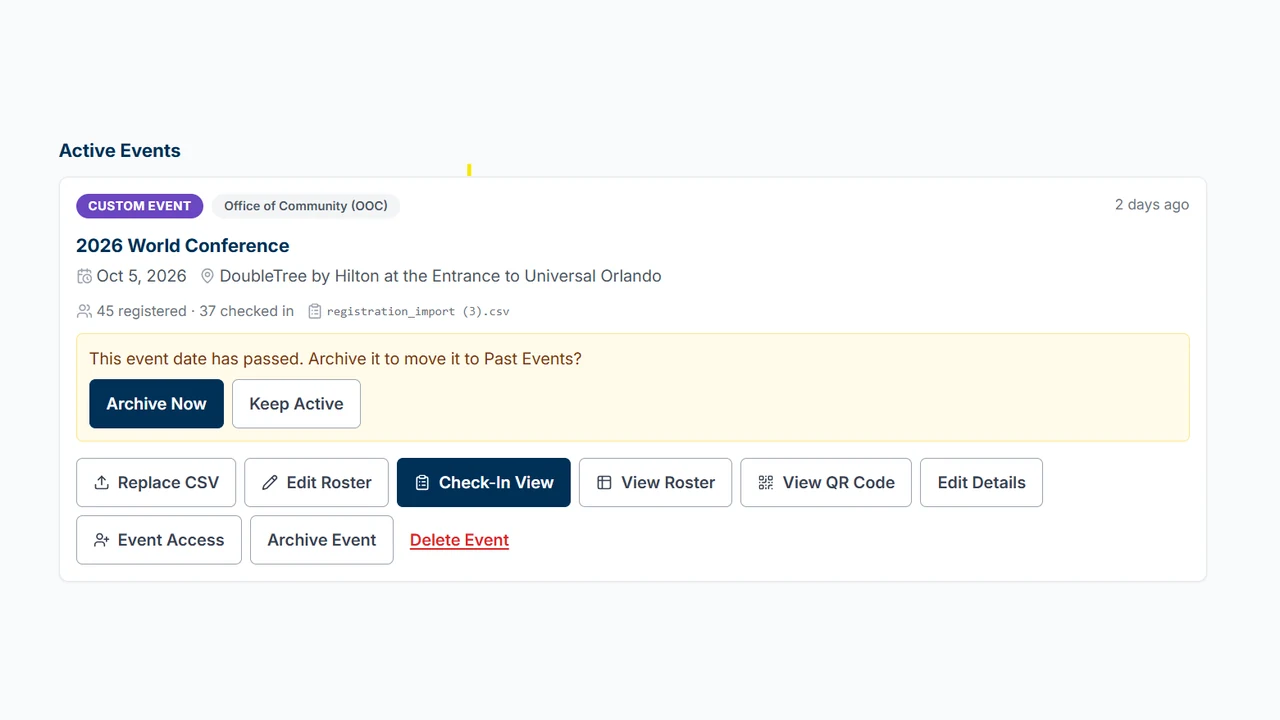Click the file icon beside registration_import CSV

[315, 311]
